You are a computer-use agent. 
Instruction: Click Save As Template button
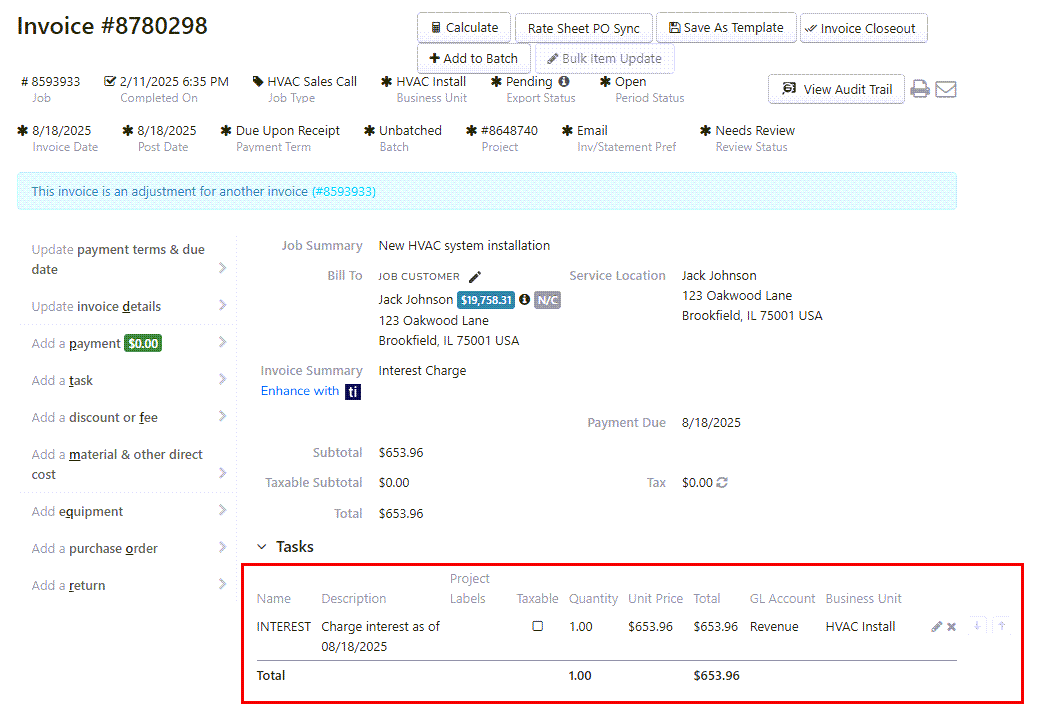726,28
